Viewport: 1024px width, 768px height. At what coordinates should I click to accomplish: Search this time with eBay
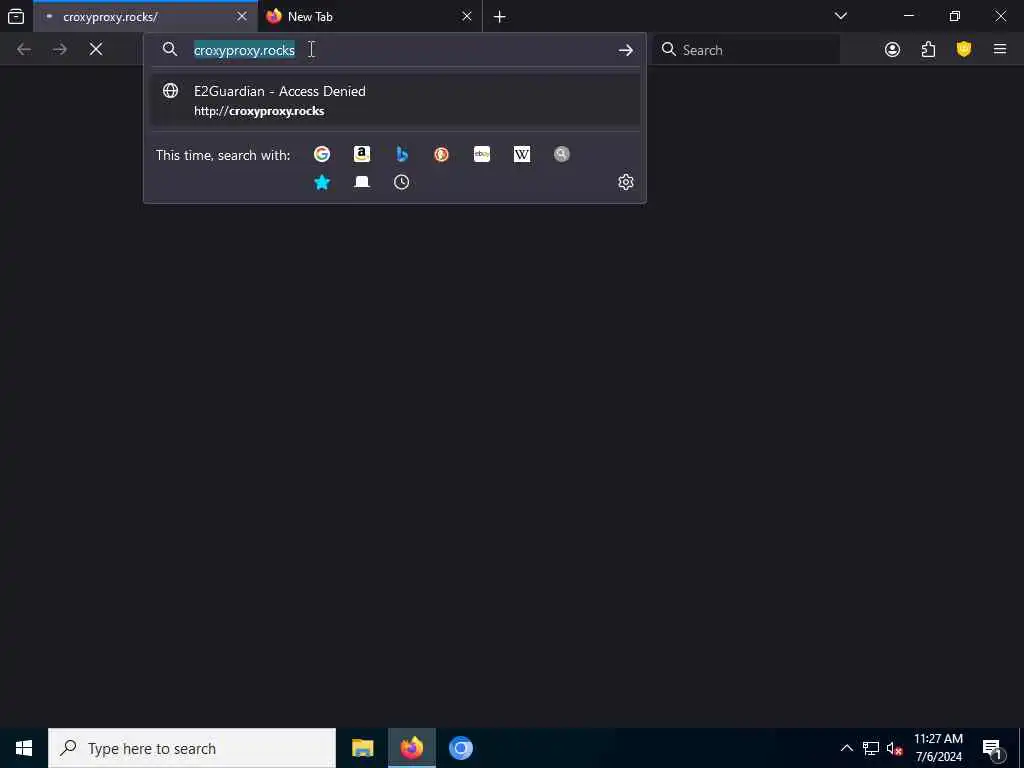[x=482, y=154]
